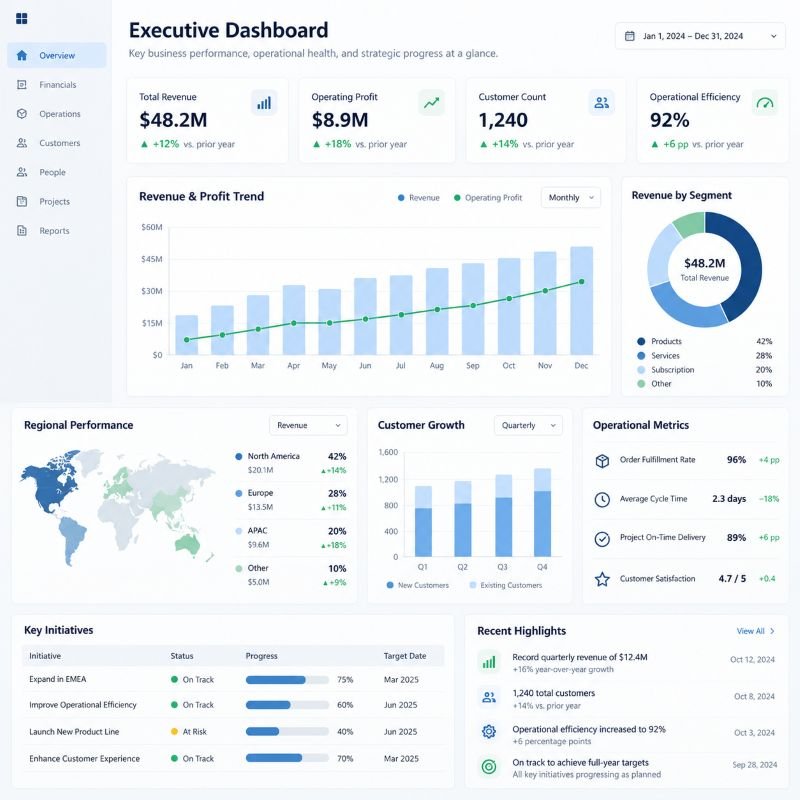Select Launch New Product Line initiative

233,732
